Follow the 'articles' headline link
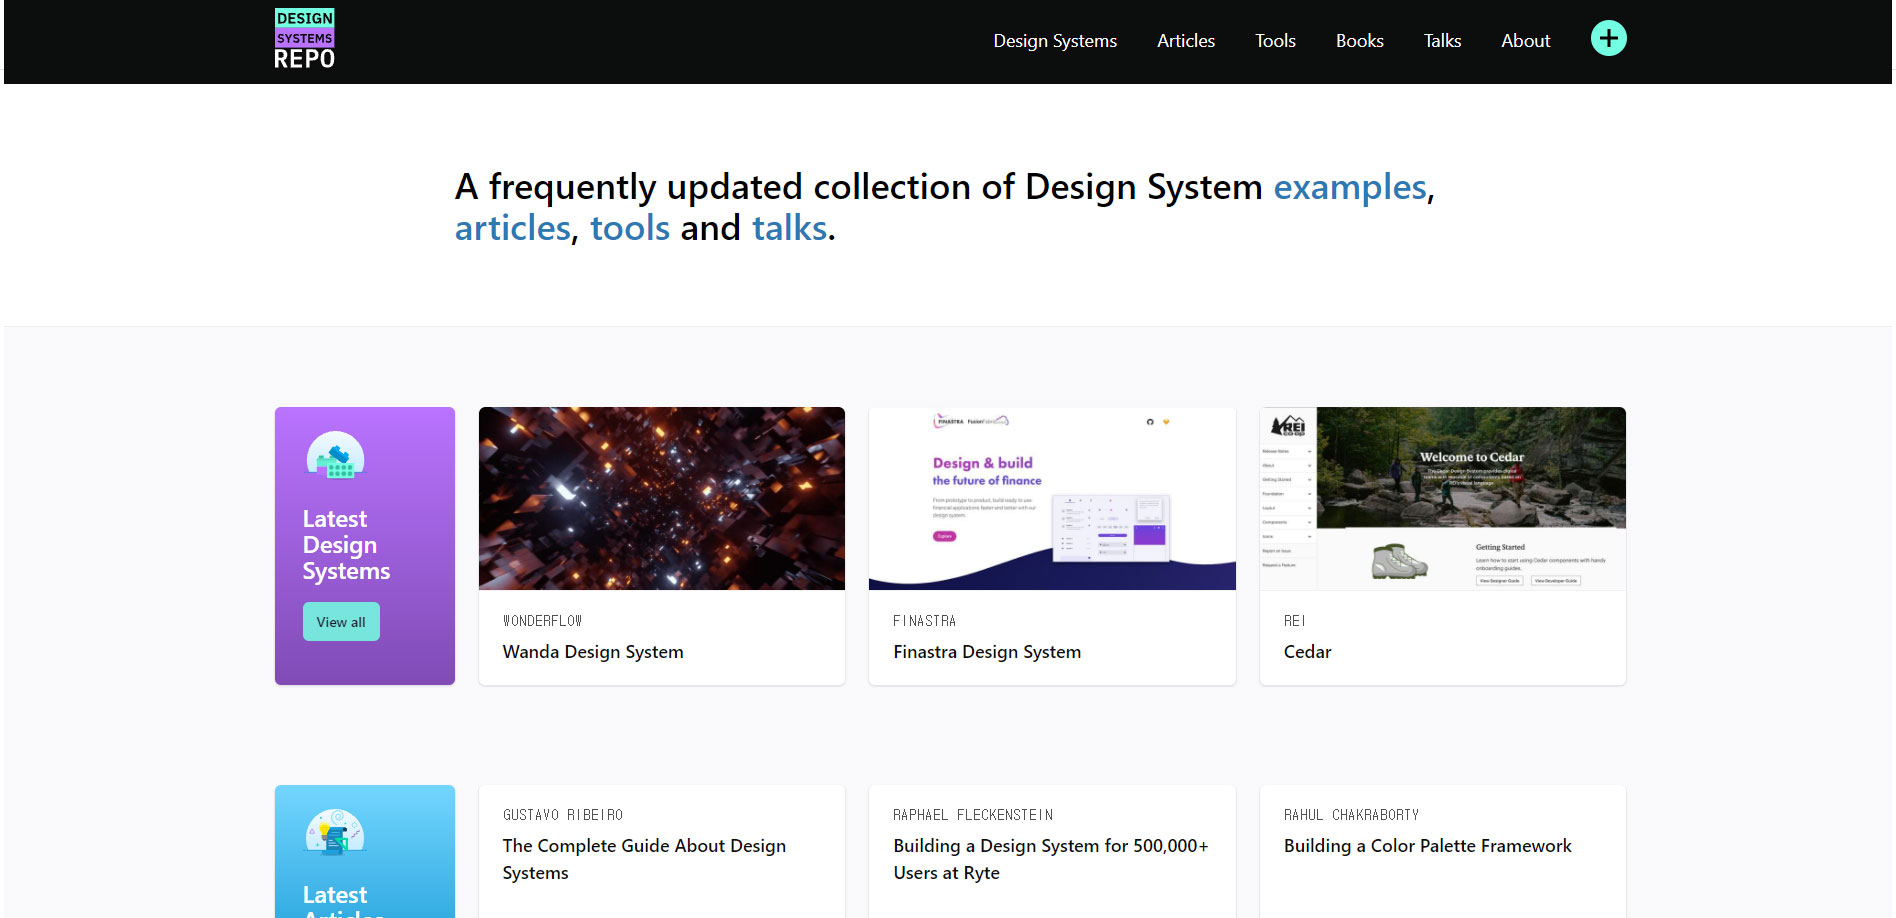 [x=512, y=229]
